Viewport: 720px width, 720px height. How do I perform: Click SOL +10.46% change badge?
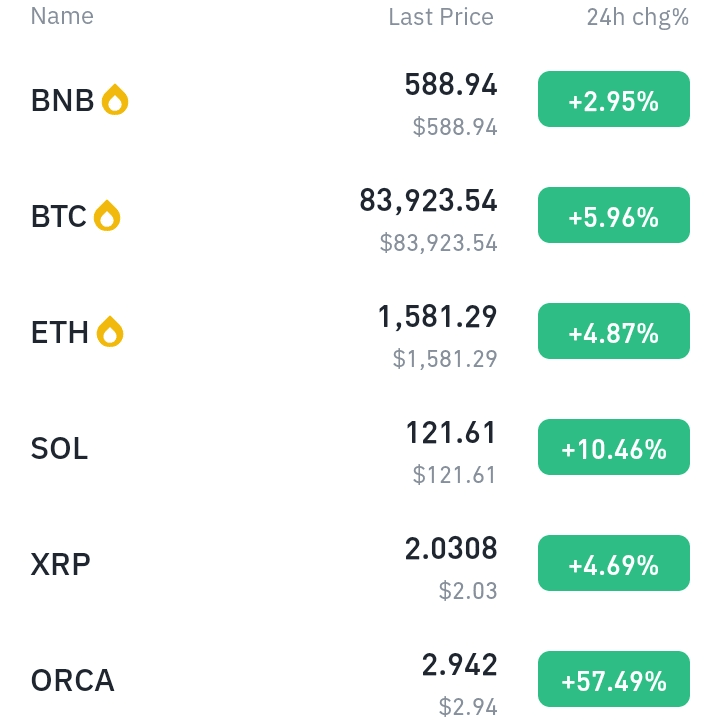614,447
